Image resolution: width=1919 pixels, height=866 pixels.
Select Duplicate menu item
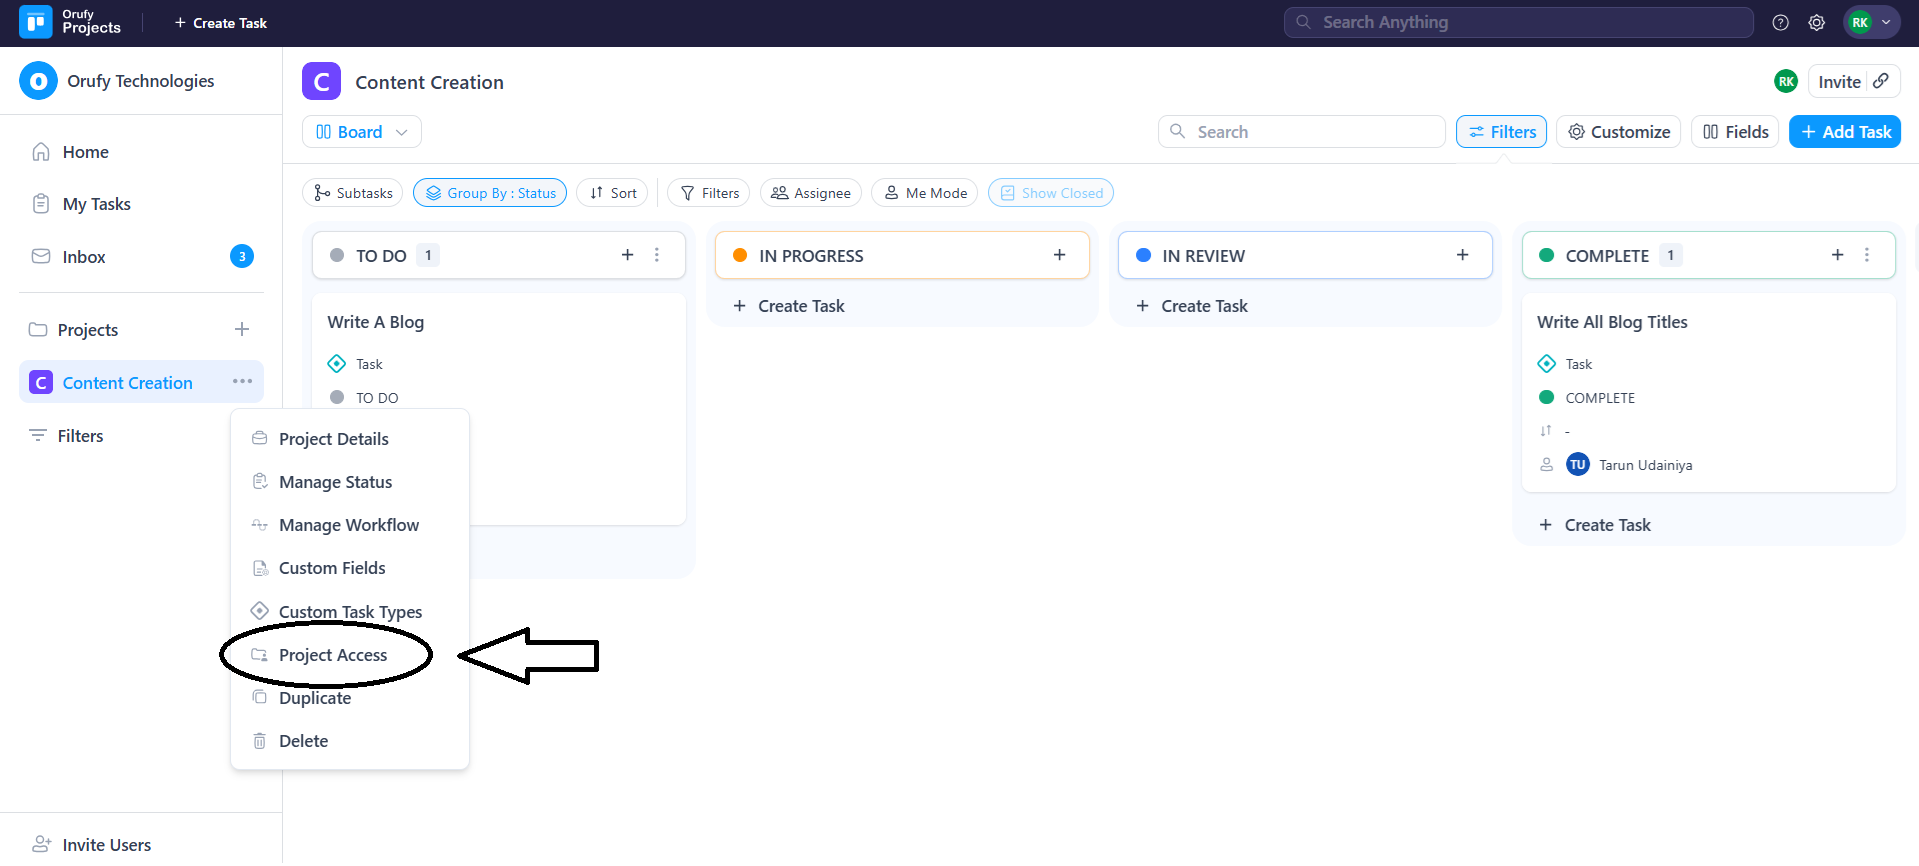click(349, 698)
